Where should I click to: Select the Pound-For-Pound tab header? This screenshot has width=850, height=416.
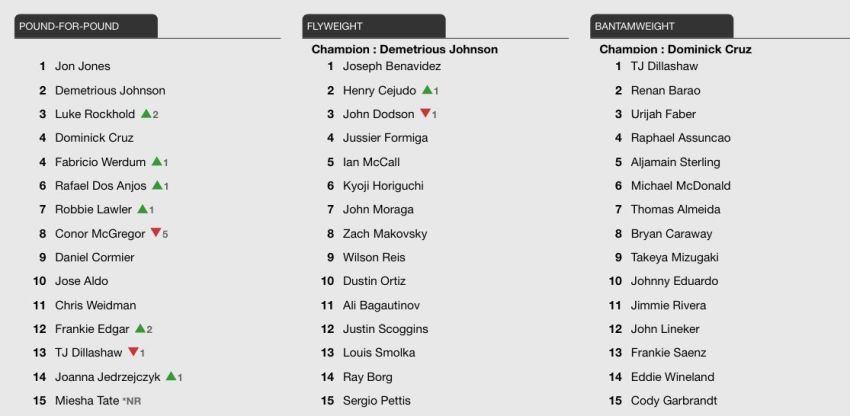tap(86, 26)
